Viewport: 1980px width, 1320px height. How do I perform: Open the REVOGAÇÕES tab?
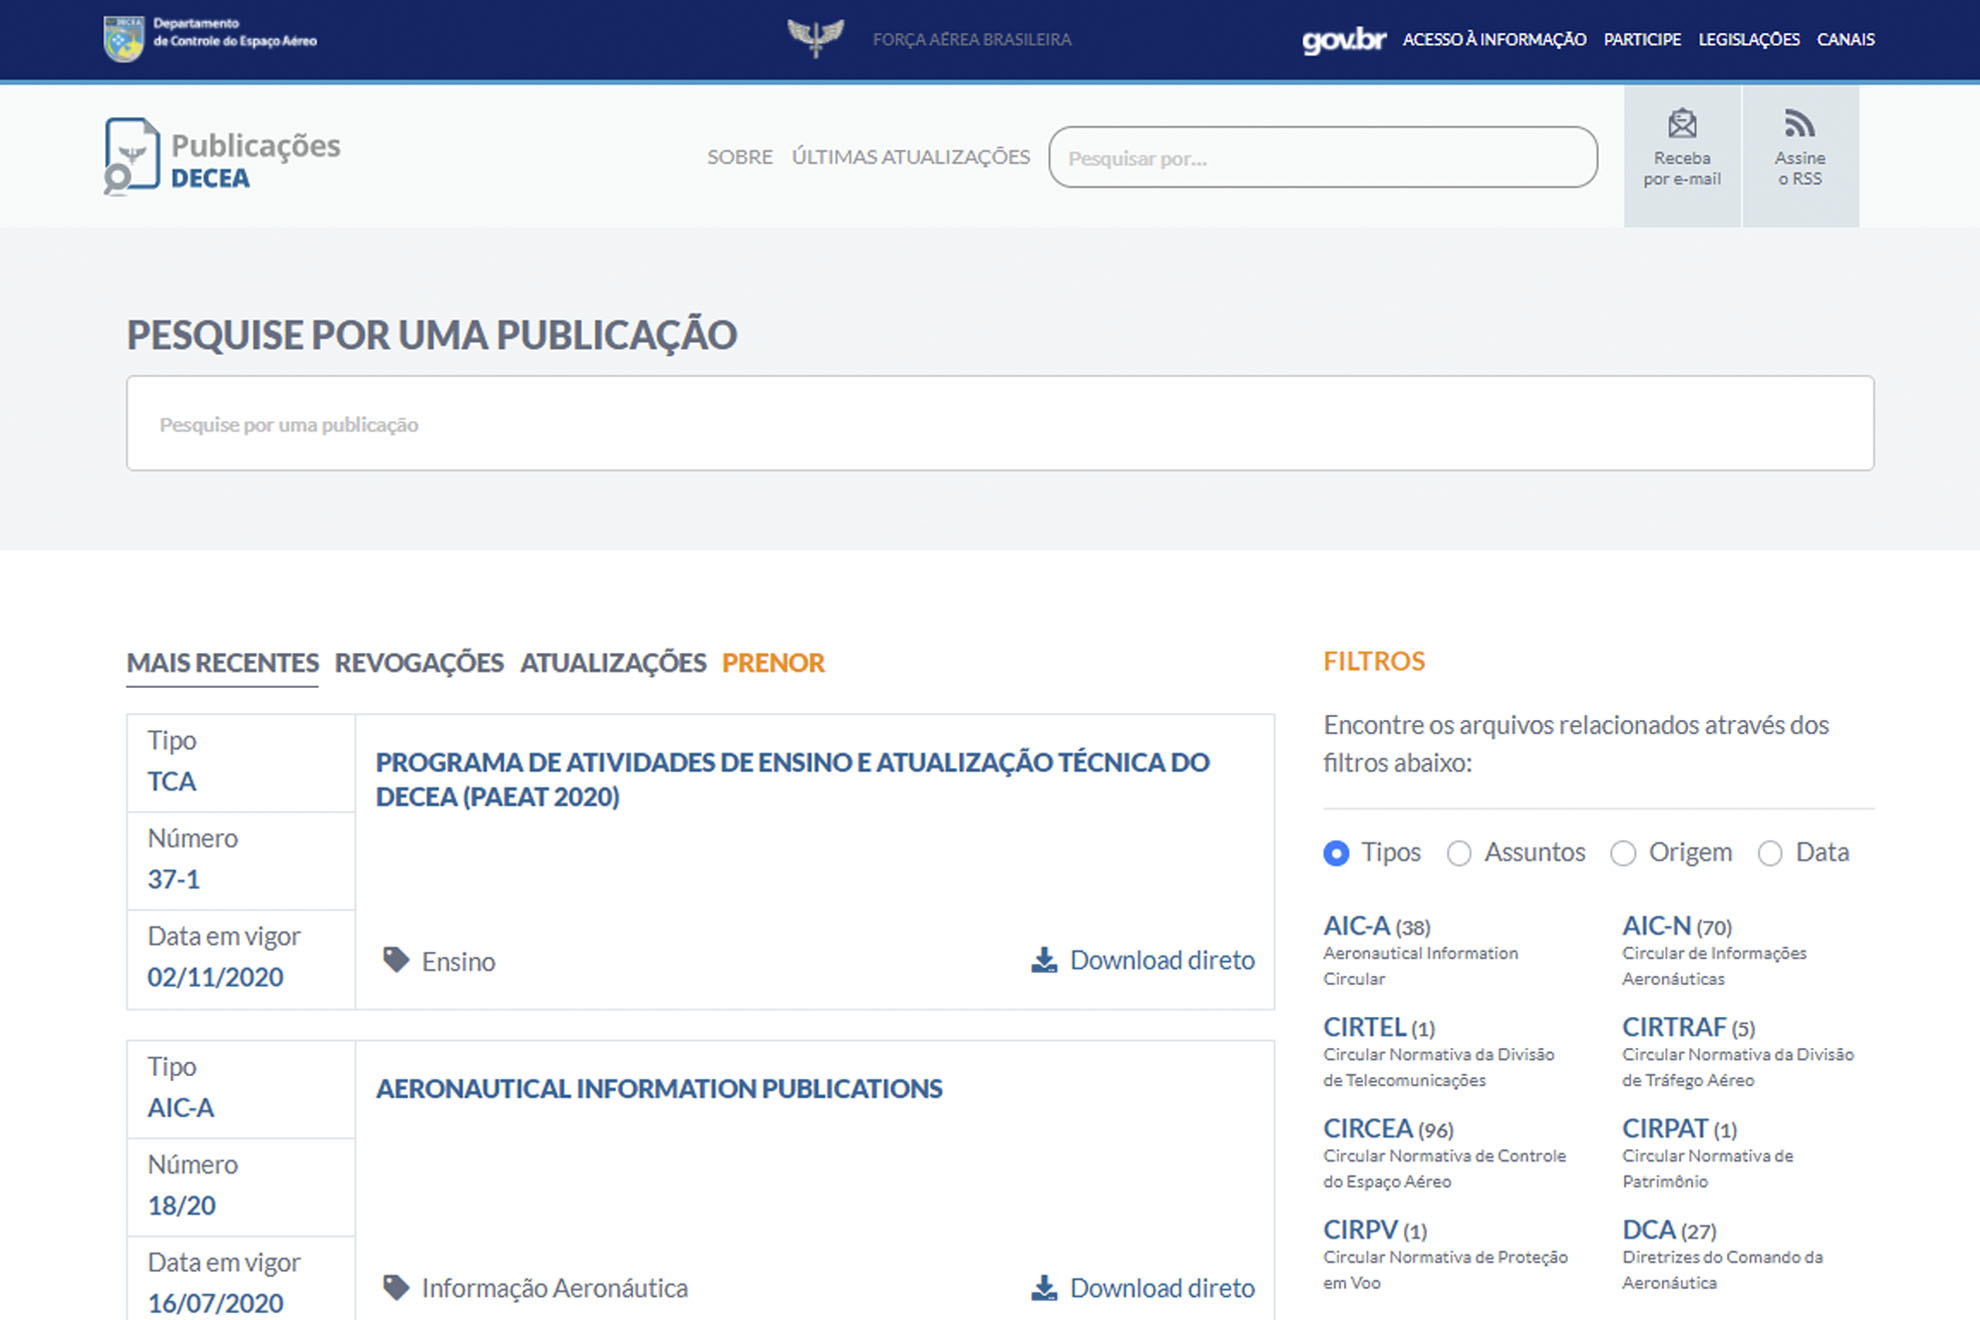[420, 662]
